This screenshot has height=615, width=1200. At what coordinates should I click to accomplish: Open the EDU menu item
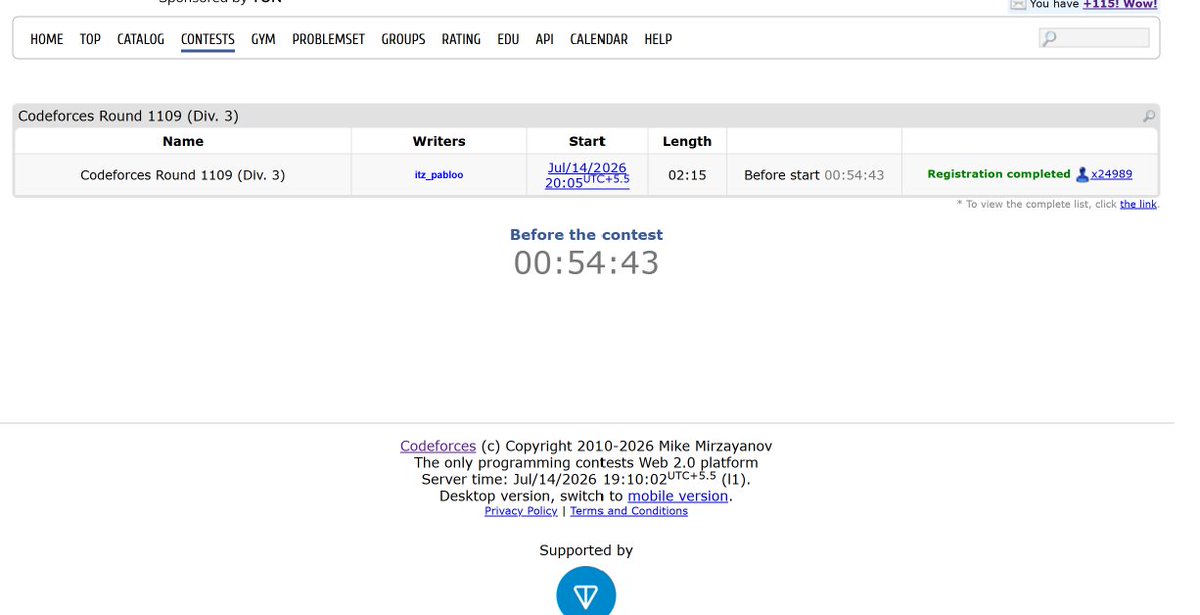[x=508, y=39]
